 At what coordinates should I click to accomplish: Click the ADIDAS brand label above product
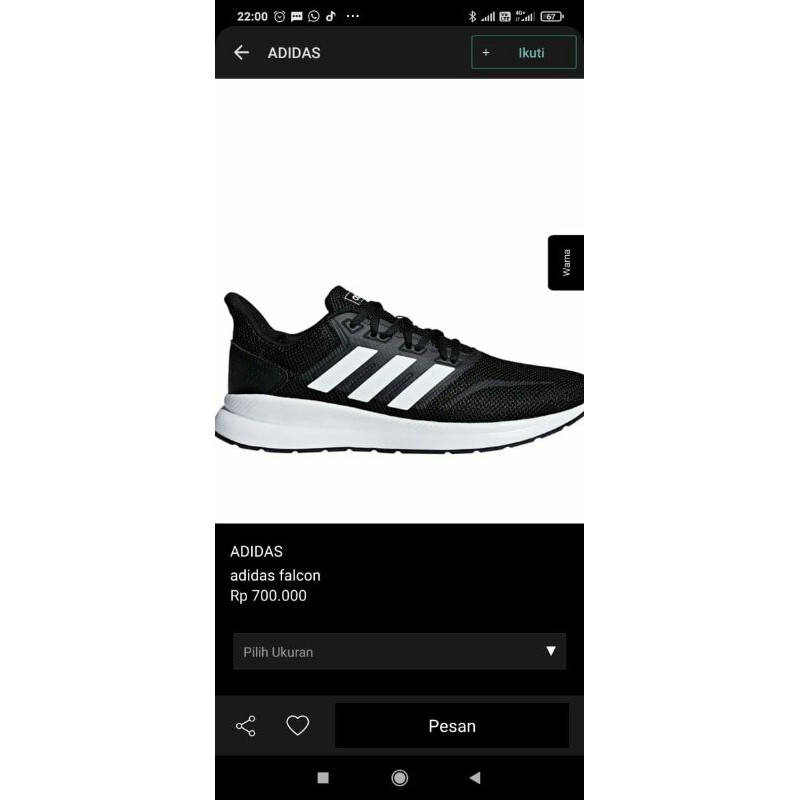tap(256, 552)
